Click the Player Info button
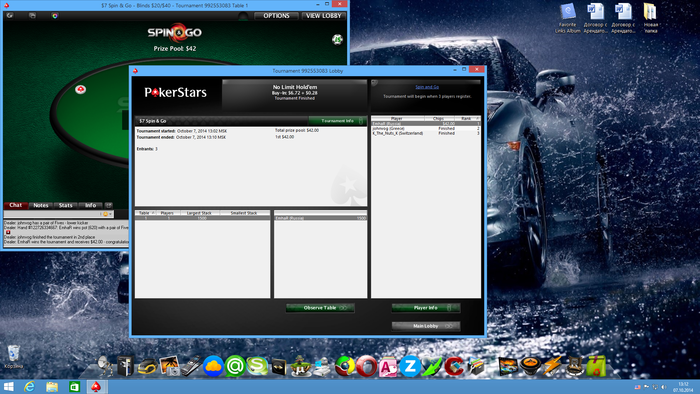This screenshot has width=700, height=394. point(426,308)
